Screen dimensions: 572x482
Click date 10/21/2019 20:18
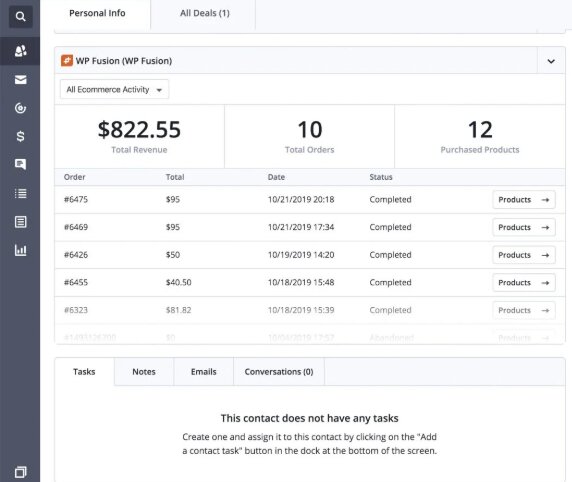[301, 200]
